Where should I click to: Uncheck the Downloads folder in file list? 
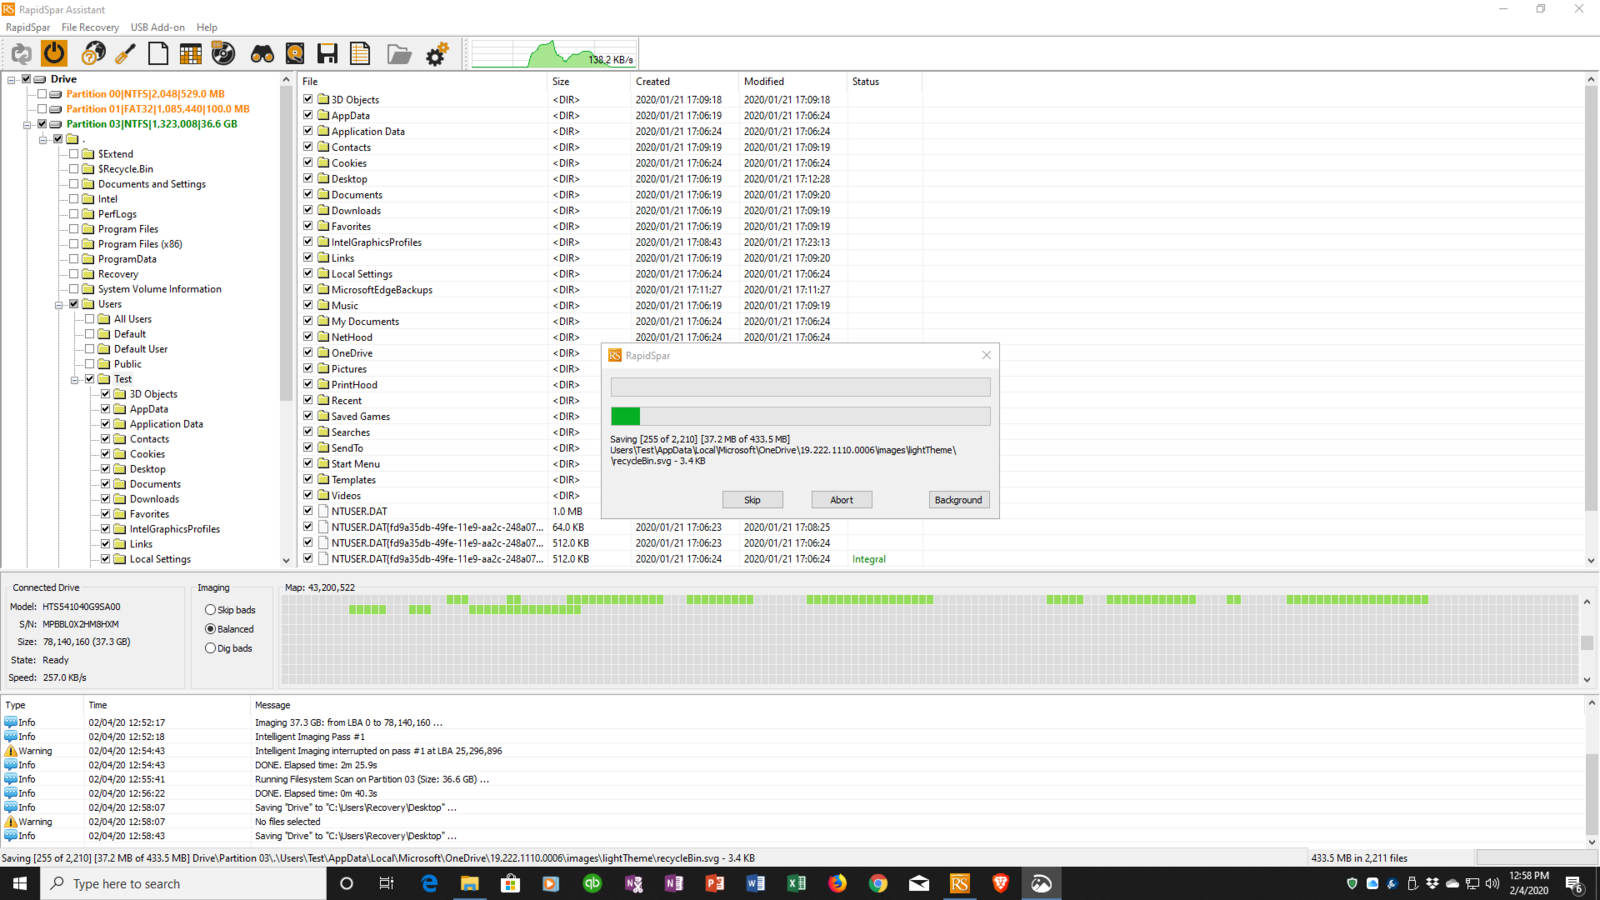[308, 210]
